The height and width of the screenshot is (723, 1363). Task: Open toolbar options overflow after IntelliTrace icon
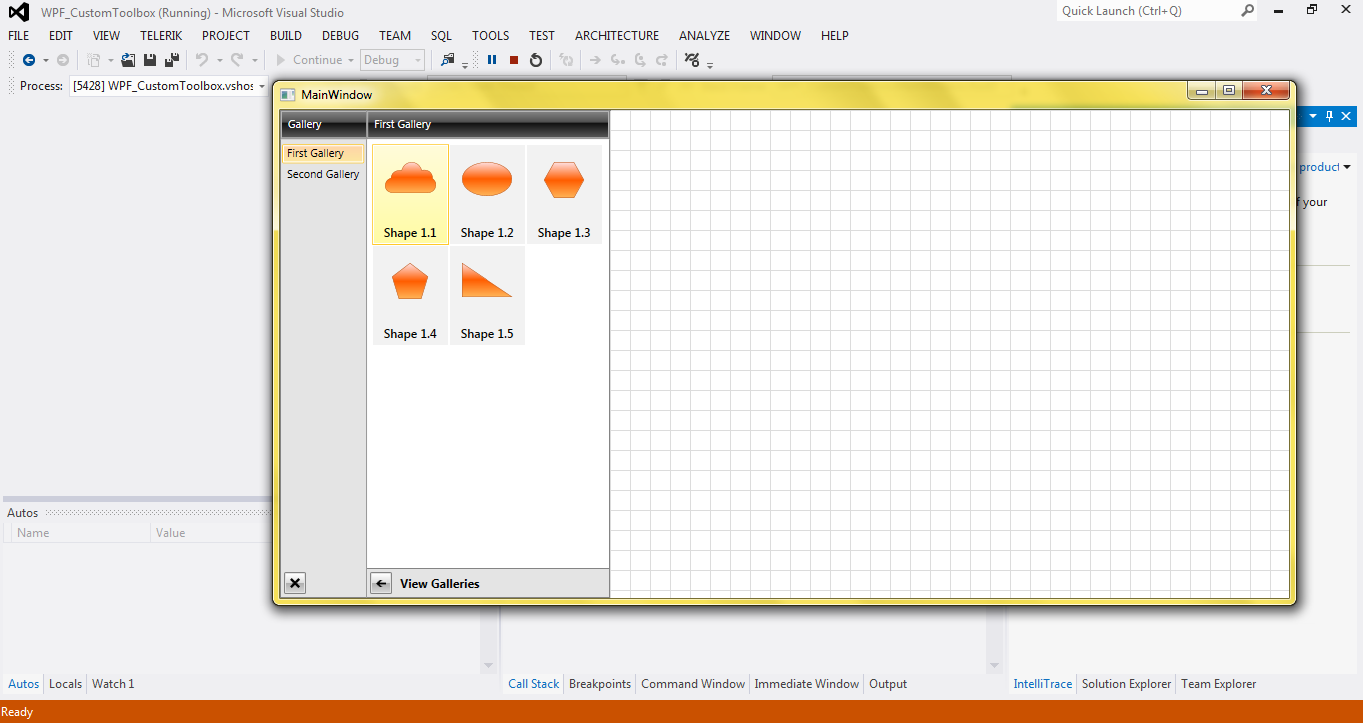click(710, 63)
